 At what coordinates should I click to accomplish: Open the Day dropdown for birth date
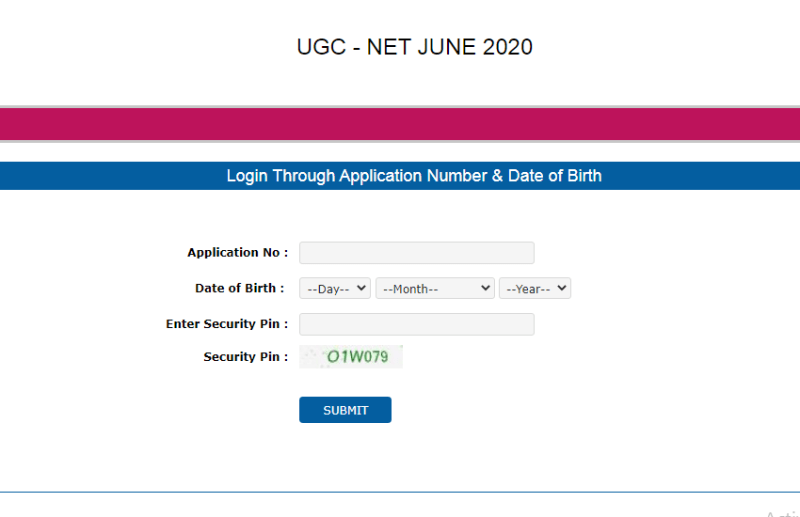334,288
